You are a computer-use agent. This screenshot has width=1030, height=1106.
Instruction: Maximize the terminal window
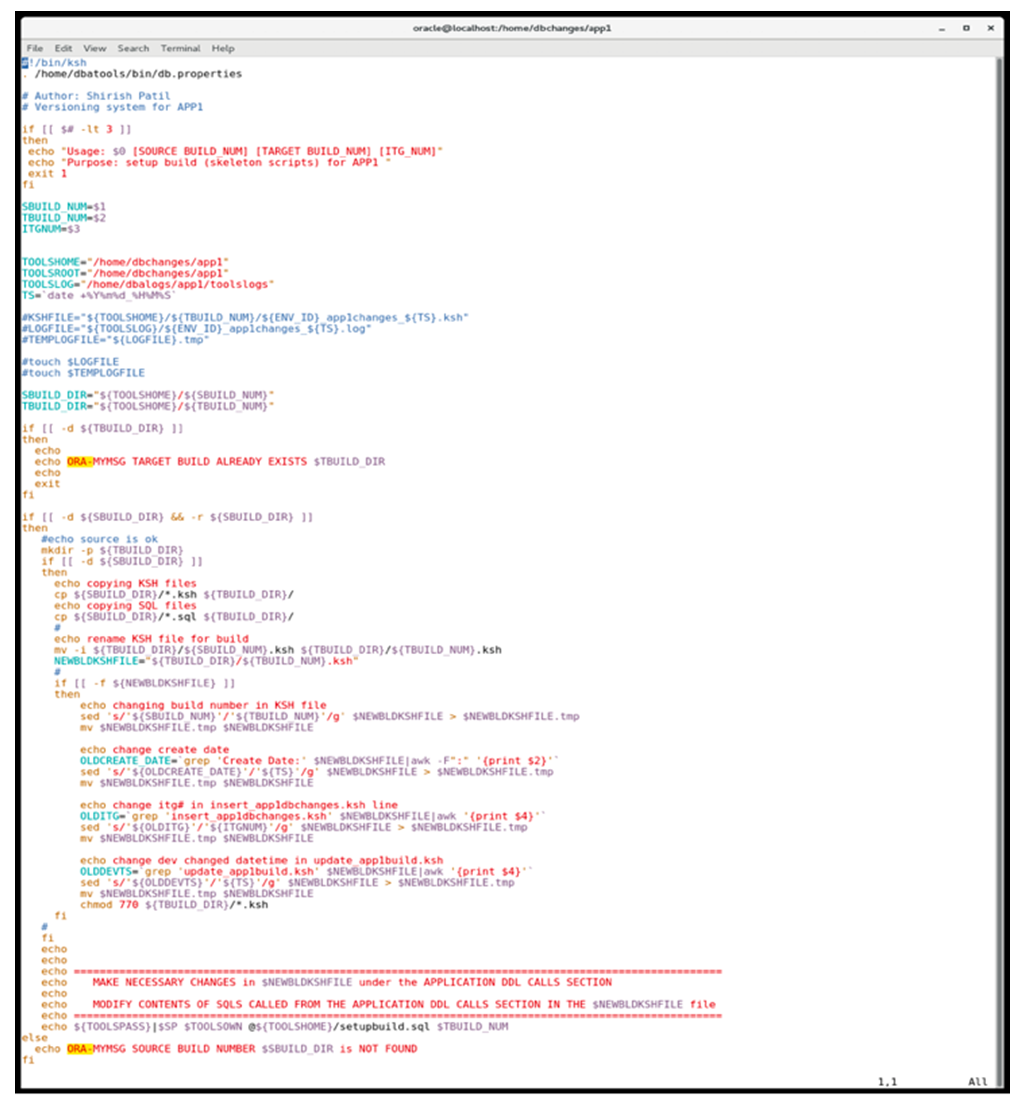[966, 28]
